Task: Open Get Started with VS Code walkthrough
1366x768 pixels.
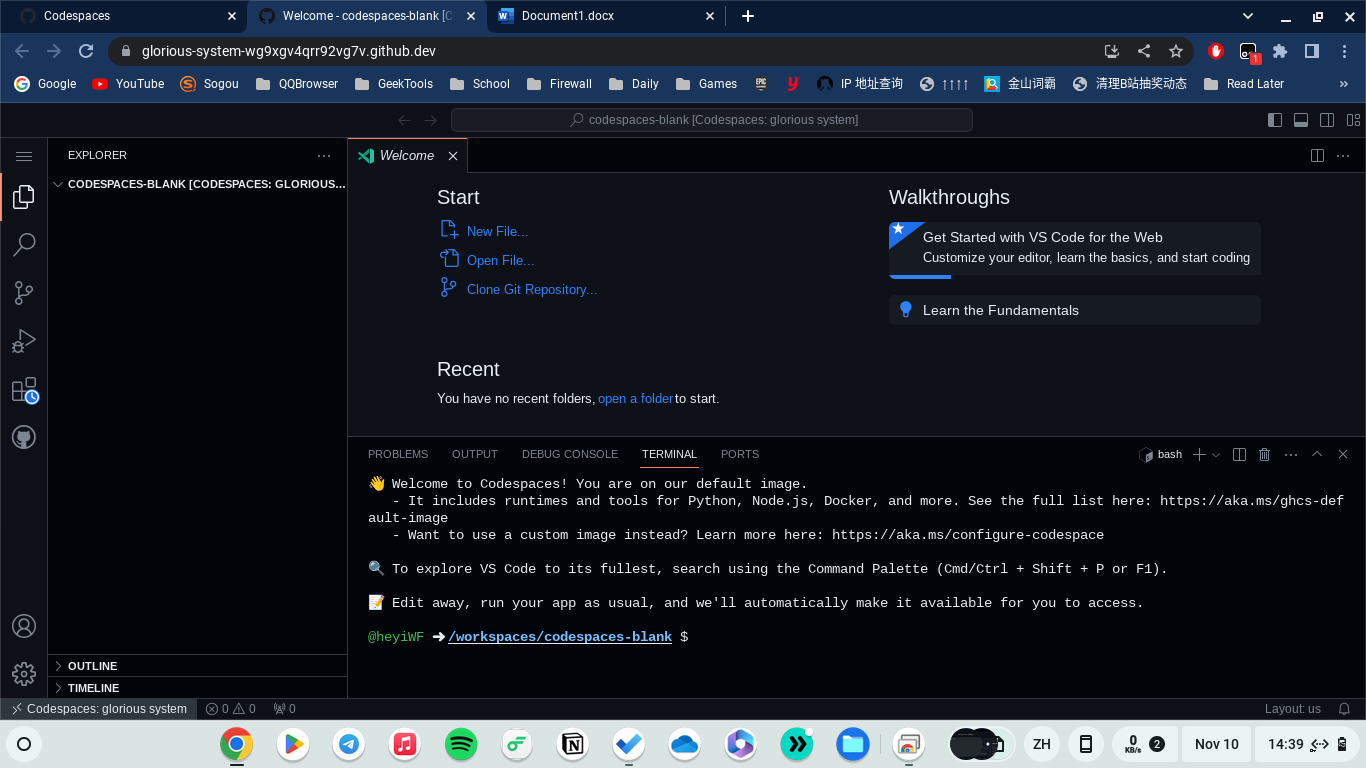Action: pyautogui.click(x=1075, y=248)
